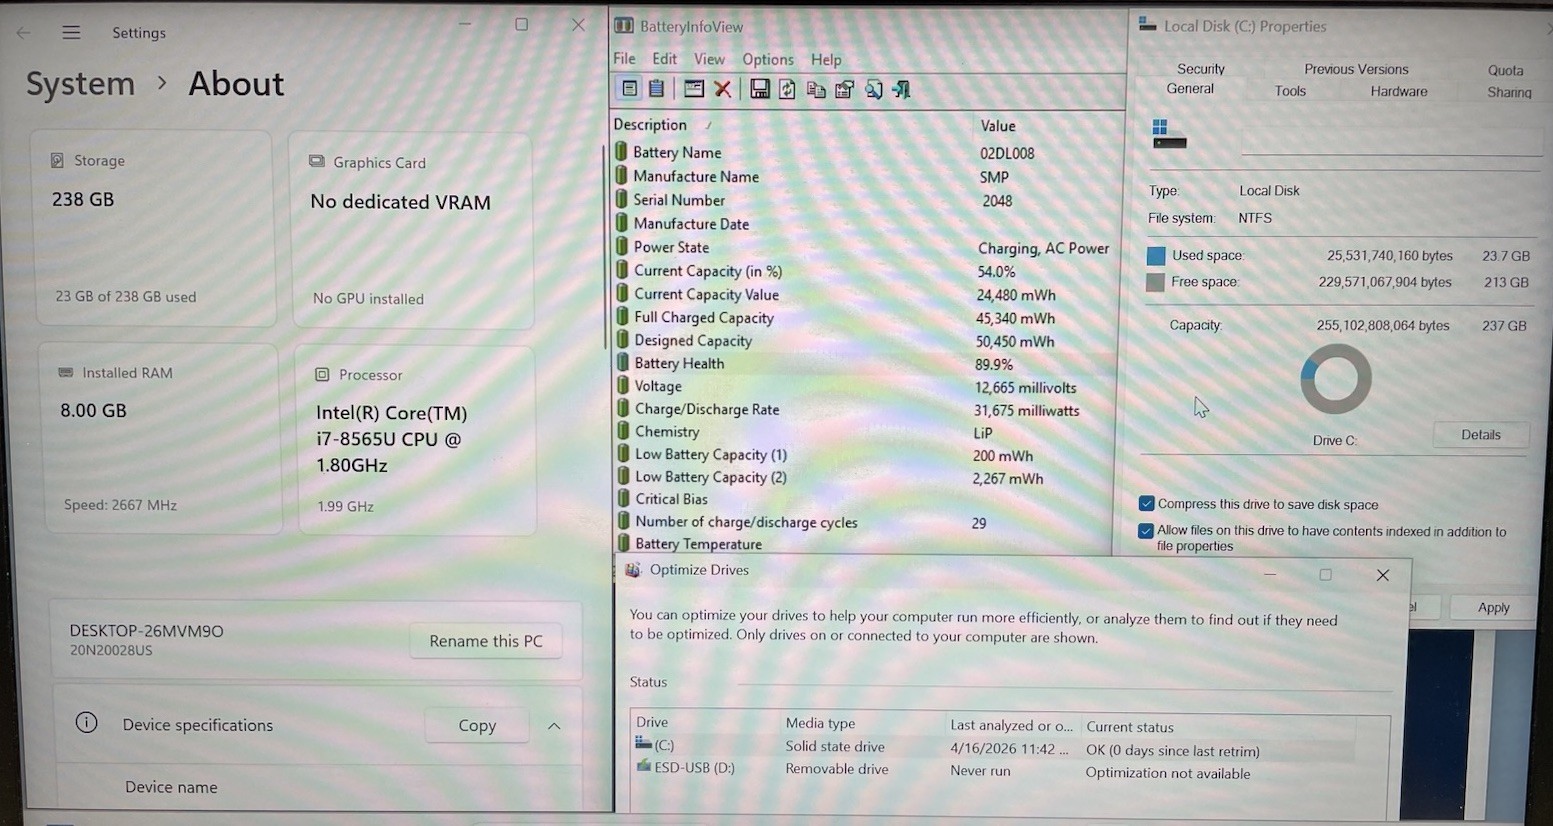Click the Optimize Drives title bar icon

632,570
